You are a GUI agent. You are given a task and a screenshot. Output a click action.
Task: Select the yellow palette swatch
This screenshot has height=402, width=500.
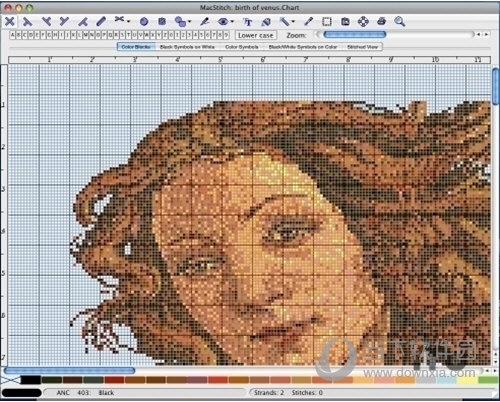467,380
